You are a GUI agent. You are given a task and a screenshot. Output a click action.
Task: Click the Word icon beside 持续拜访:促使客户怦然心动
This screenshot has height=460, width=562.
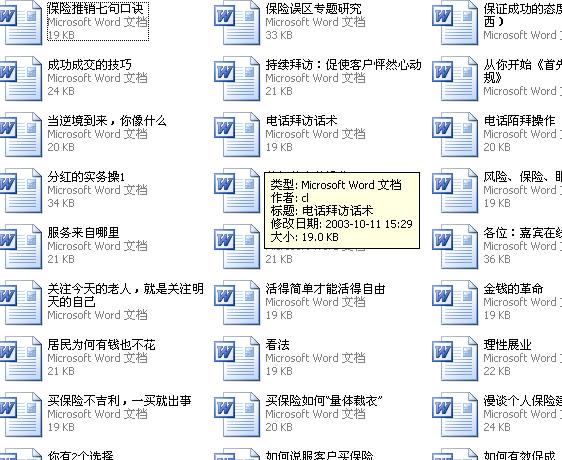point(237,79)
